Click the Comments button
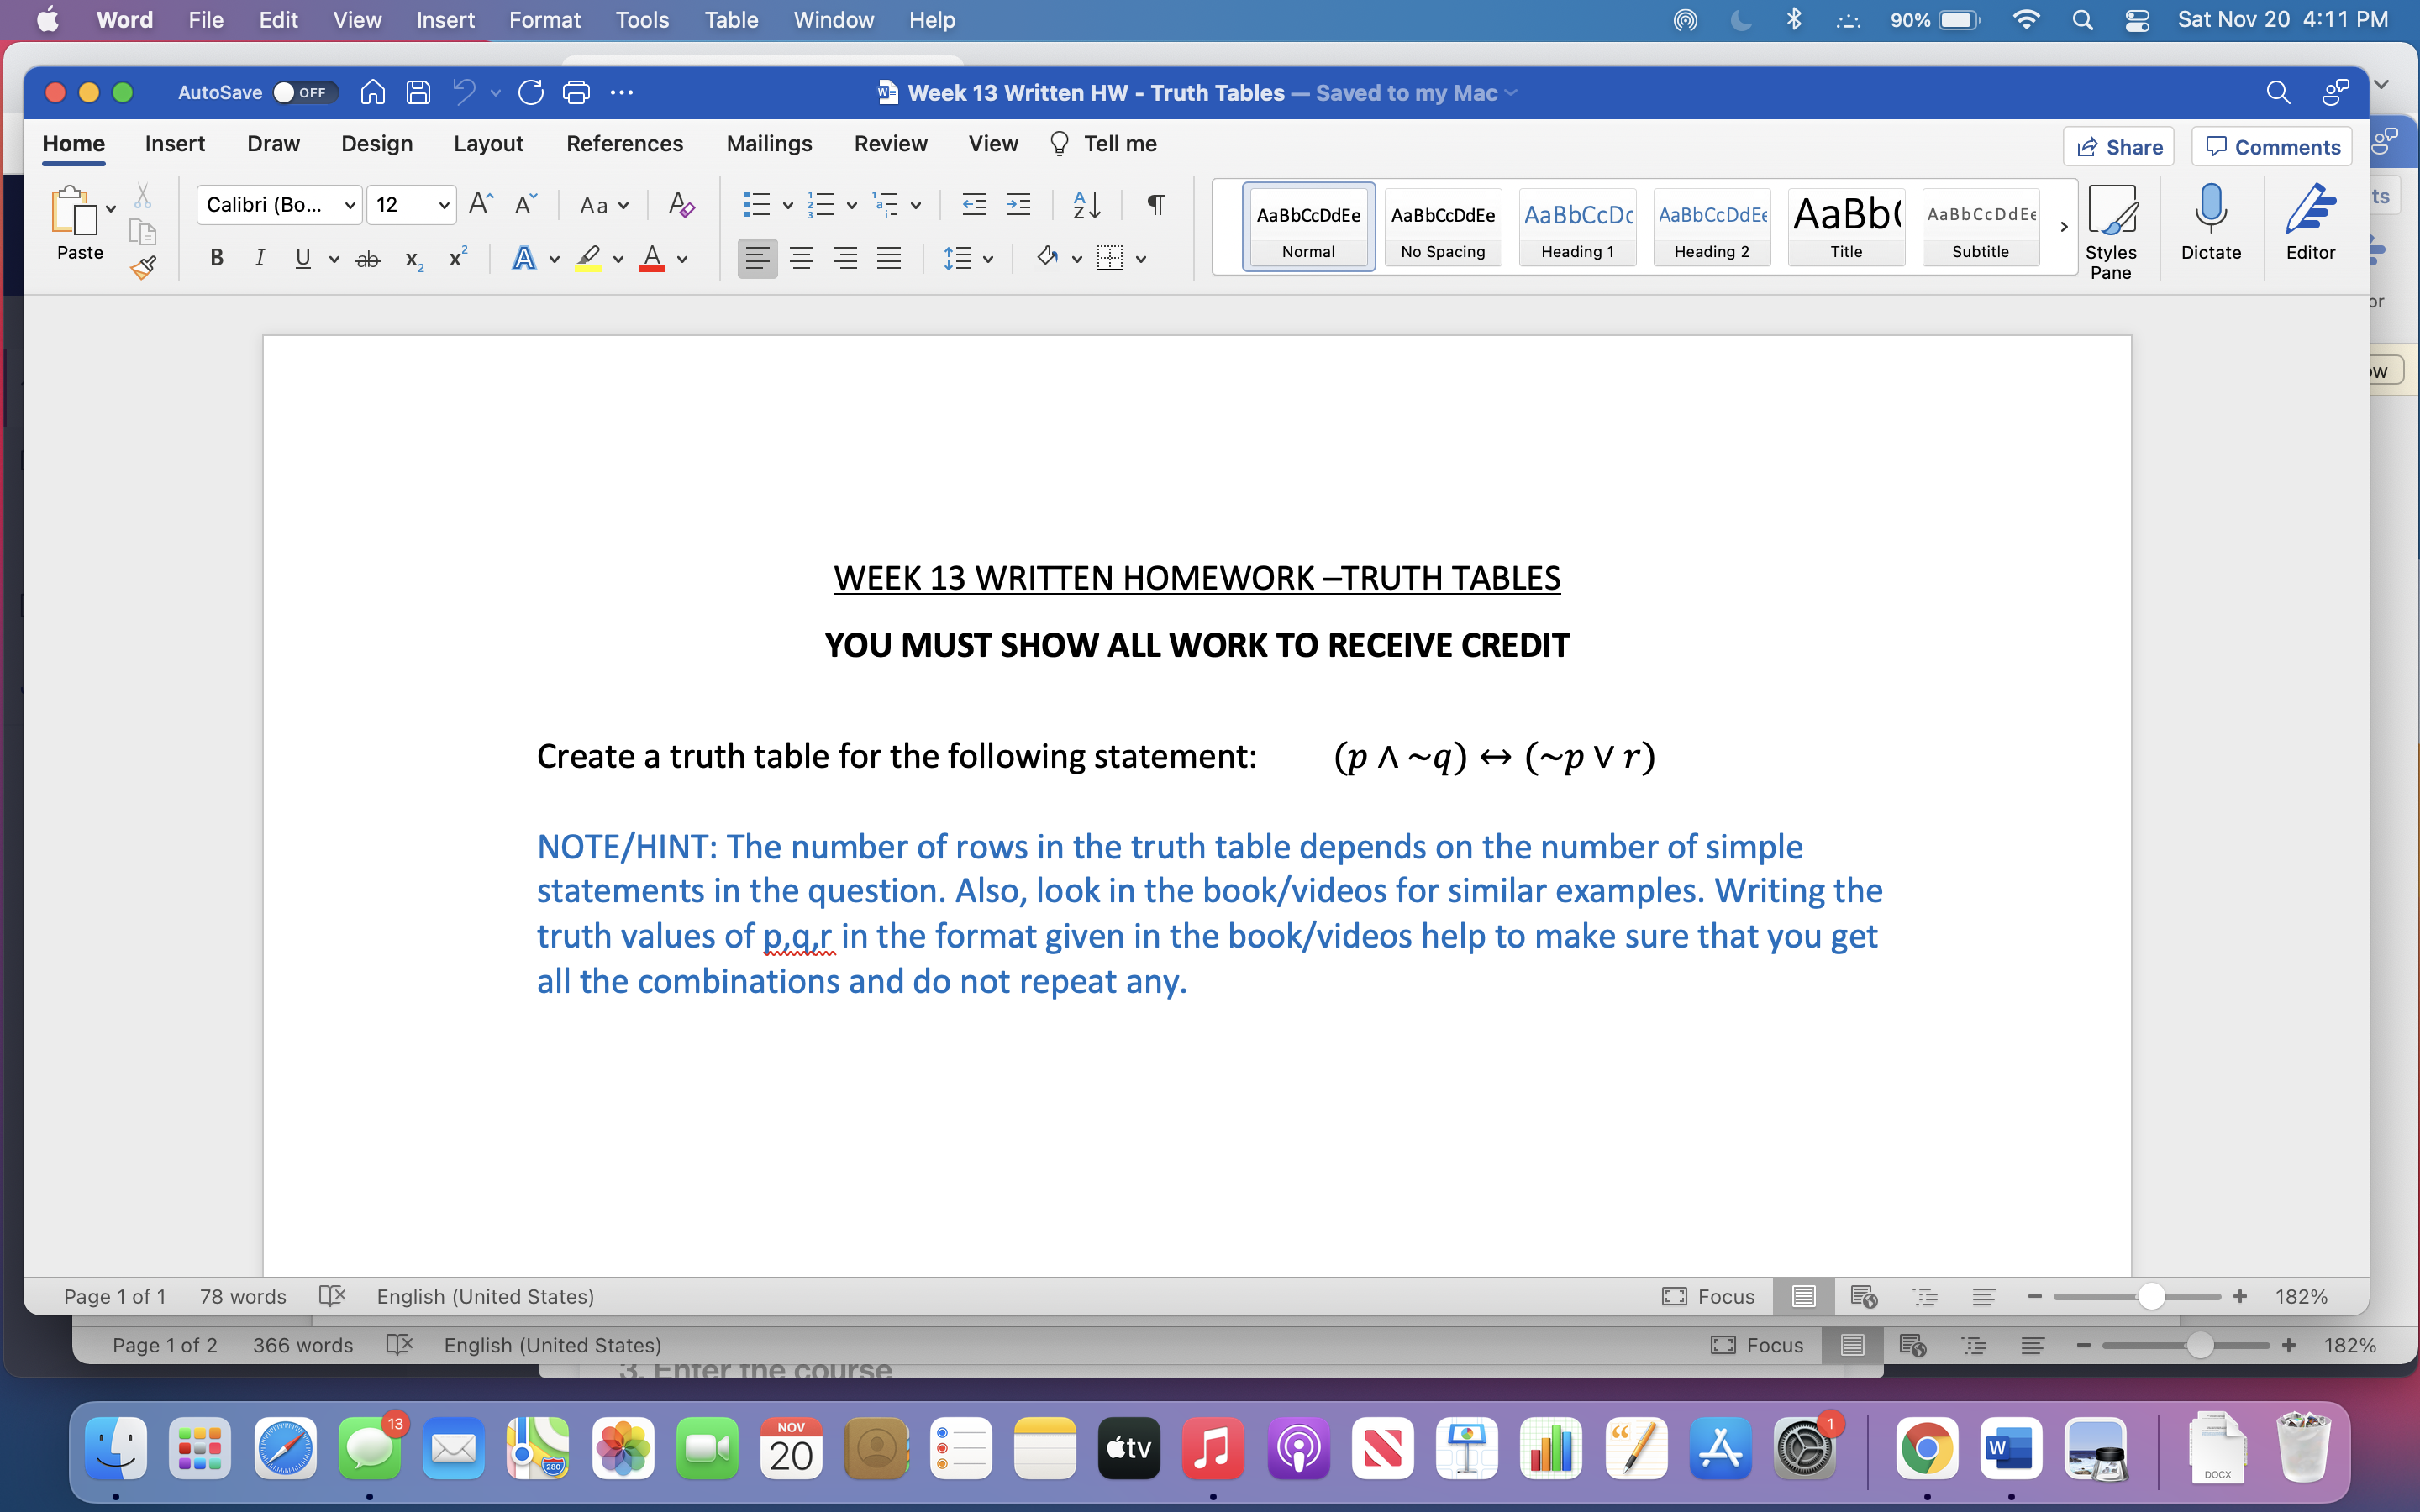Screen dimensions: 2420x1512 tap(2272, 147)
